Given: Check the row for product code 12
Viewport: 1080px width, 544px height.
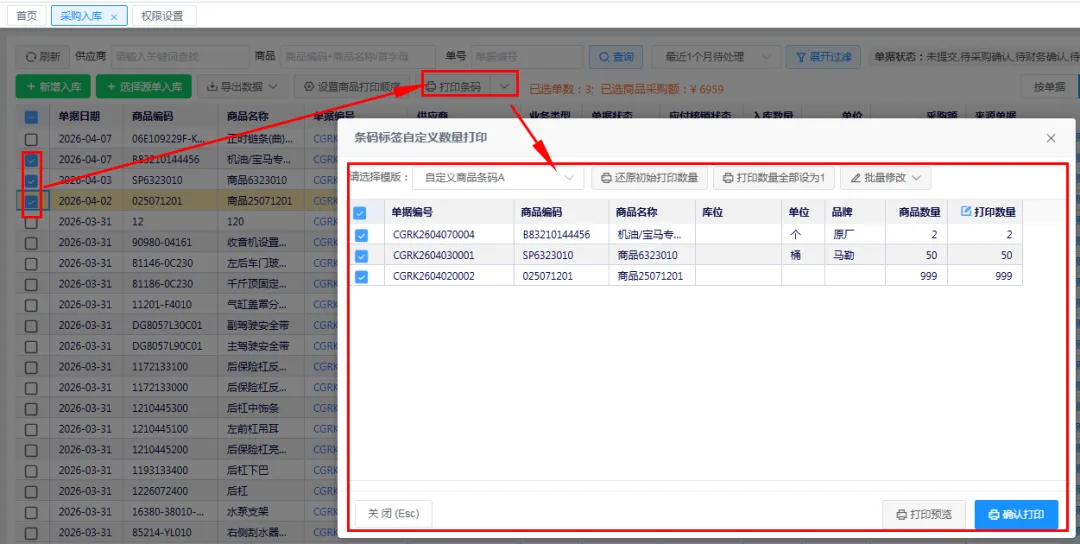Looking at the screenshot, I should coord(32,222).
